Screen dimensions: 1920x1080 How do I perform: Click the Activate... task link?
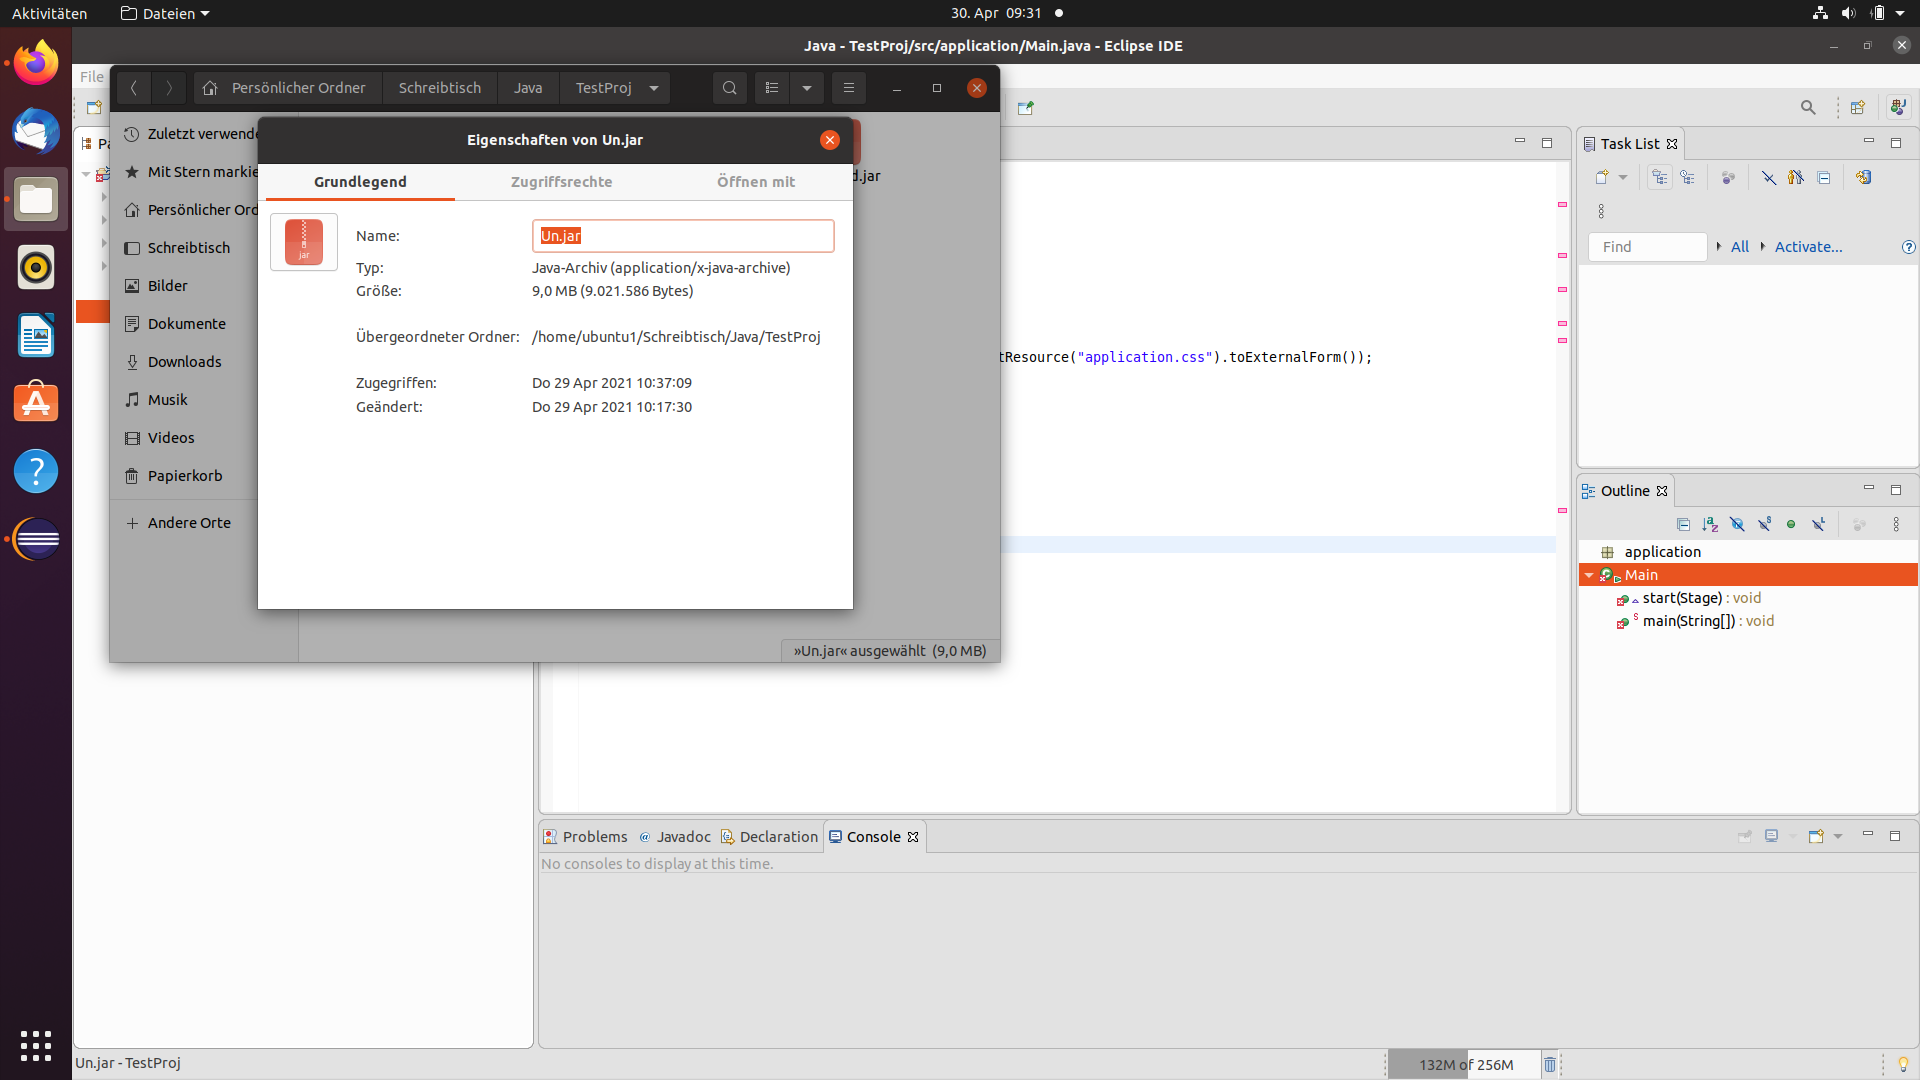click(x=1808, y=247)
